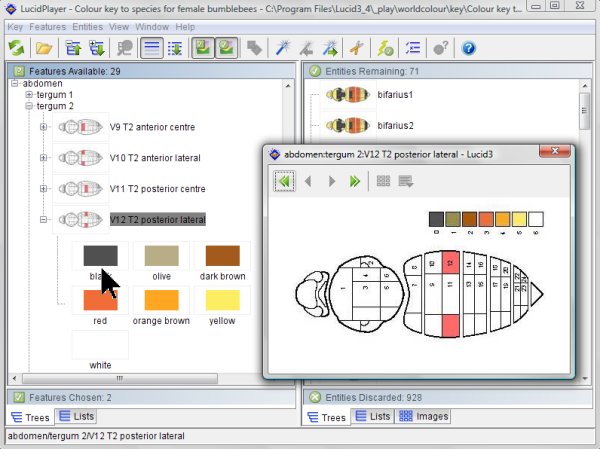Image resolution: width=600 pixels, height=449 pixels.
Task: Go to next image in viewer
Action: point(331,181)
